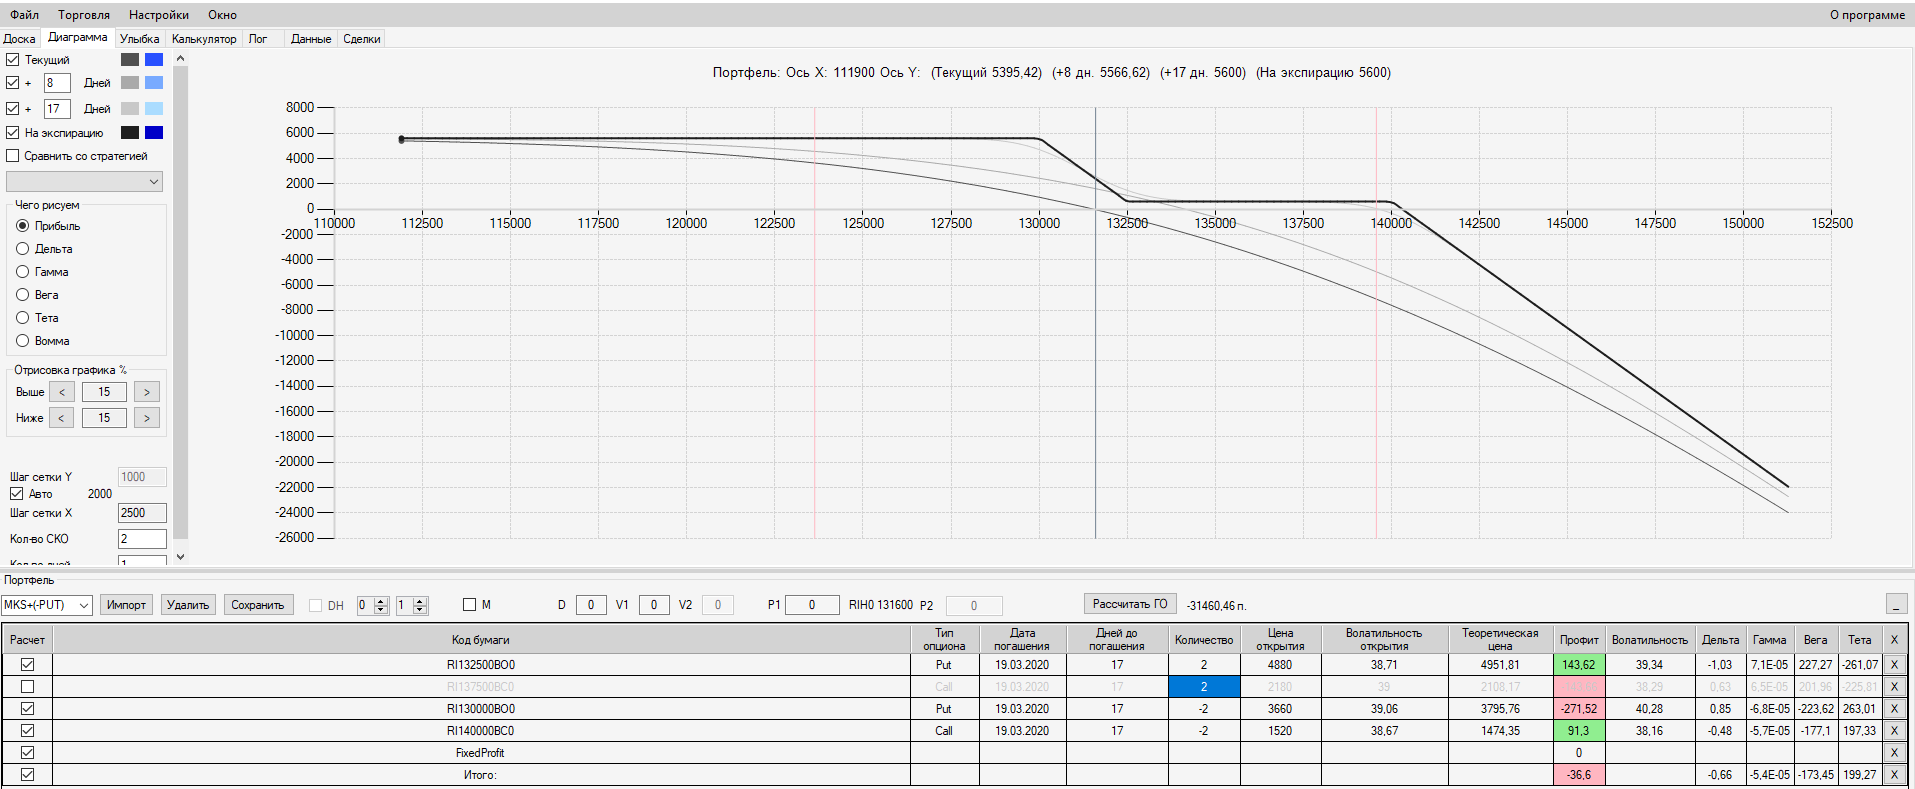1915x789 pixels.
Task: Click the left arrow next to Выше
Action: 62,392
